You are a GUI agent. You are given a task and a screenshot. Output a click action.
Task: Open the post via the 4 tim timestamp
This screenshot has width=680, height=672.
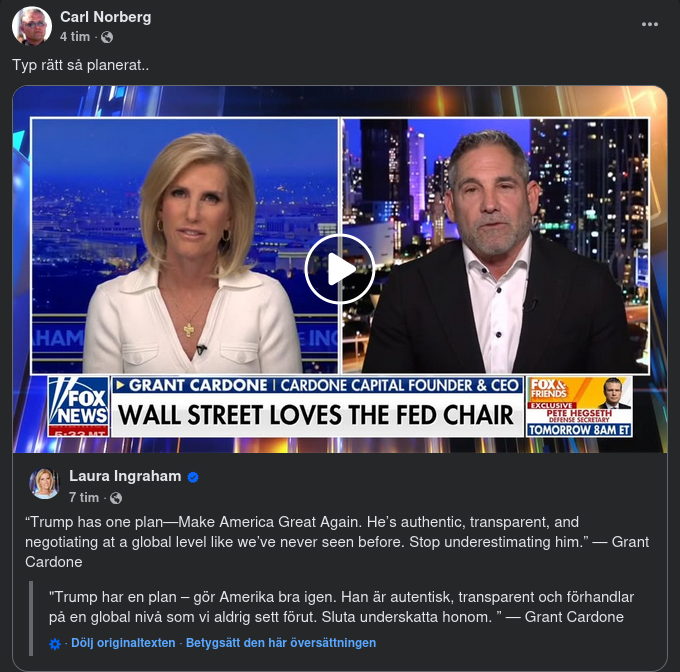(75, 37)
